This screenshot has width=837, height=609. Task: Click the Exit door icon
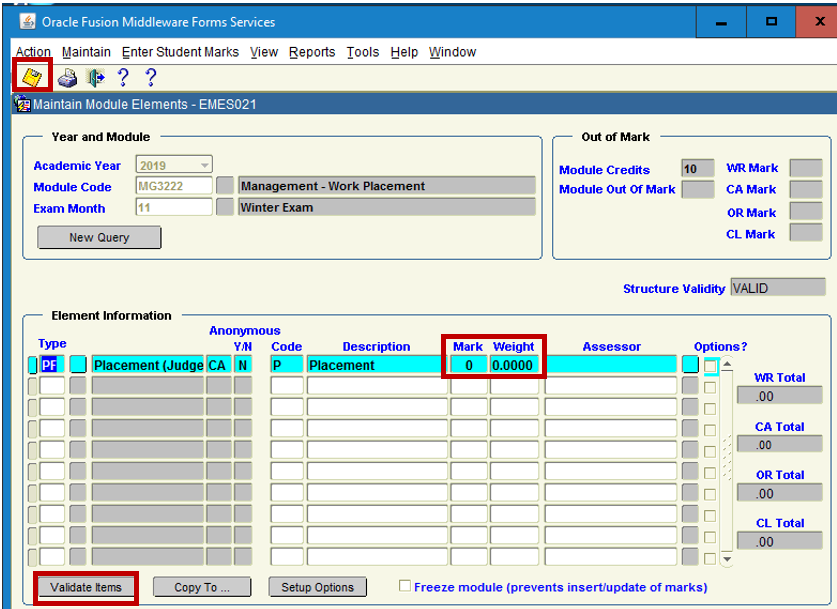point(96,78)
